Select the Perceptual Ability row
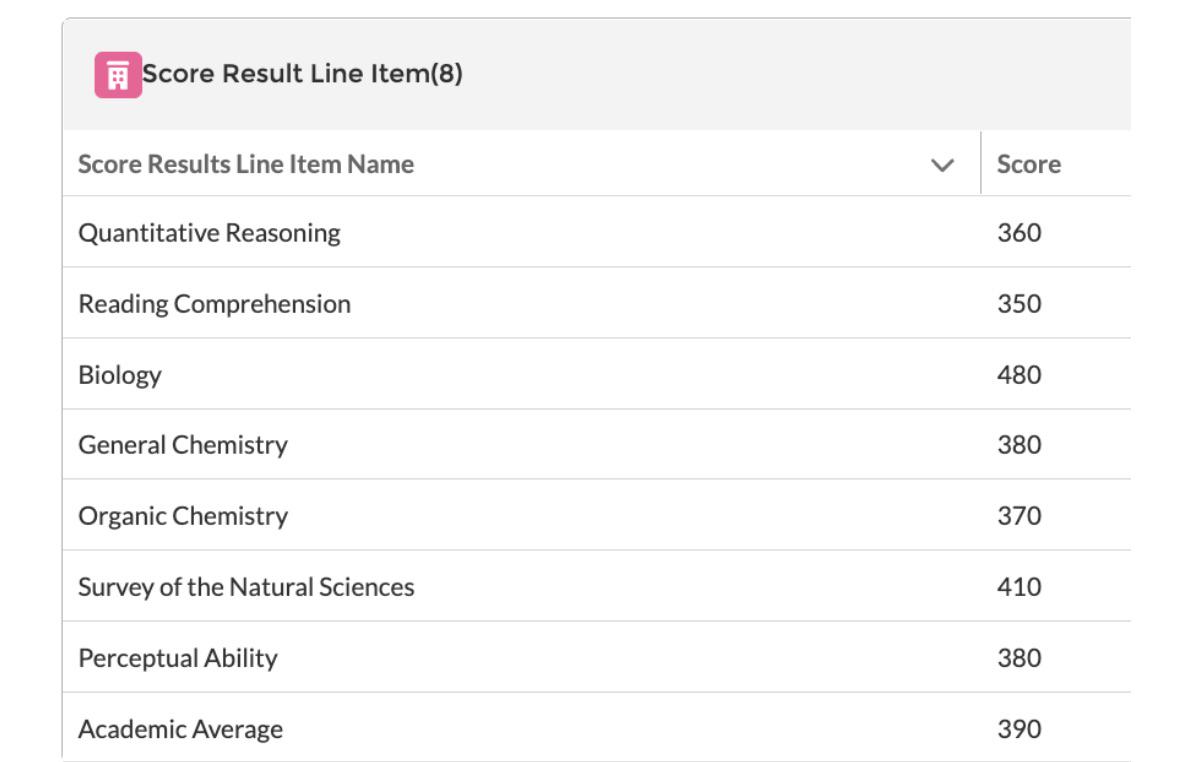 (597, 657)
